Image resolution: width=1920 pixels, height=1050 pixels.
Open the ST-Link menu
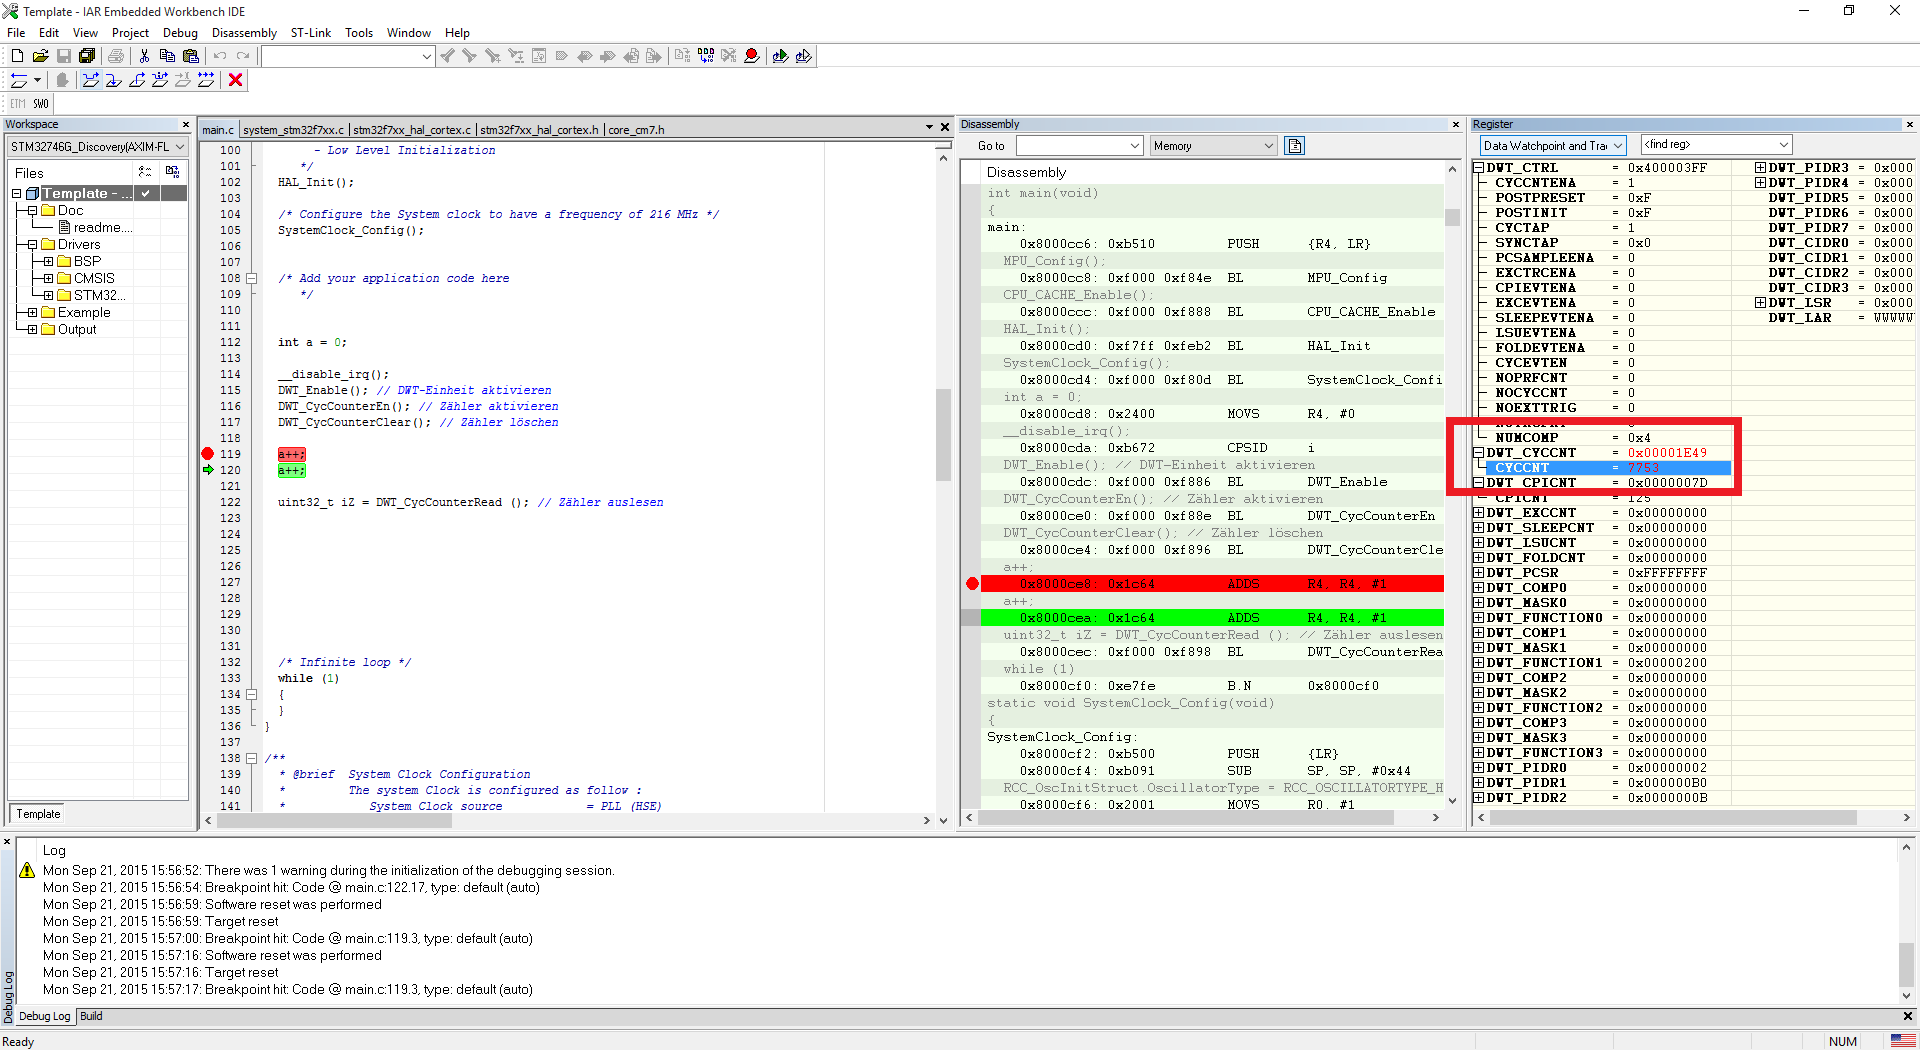pyautogui.click(x=311, y=33)
